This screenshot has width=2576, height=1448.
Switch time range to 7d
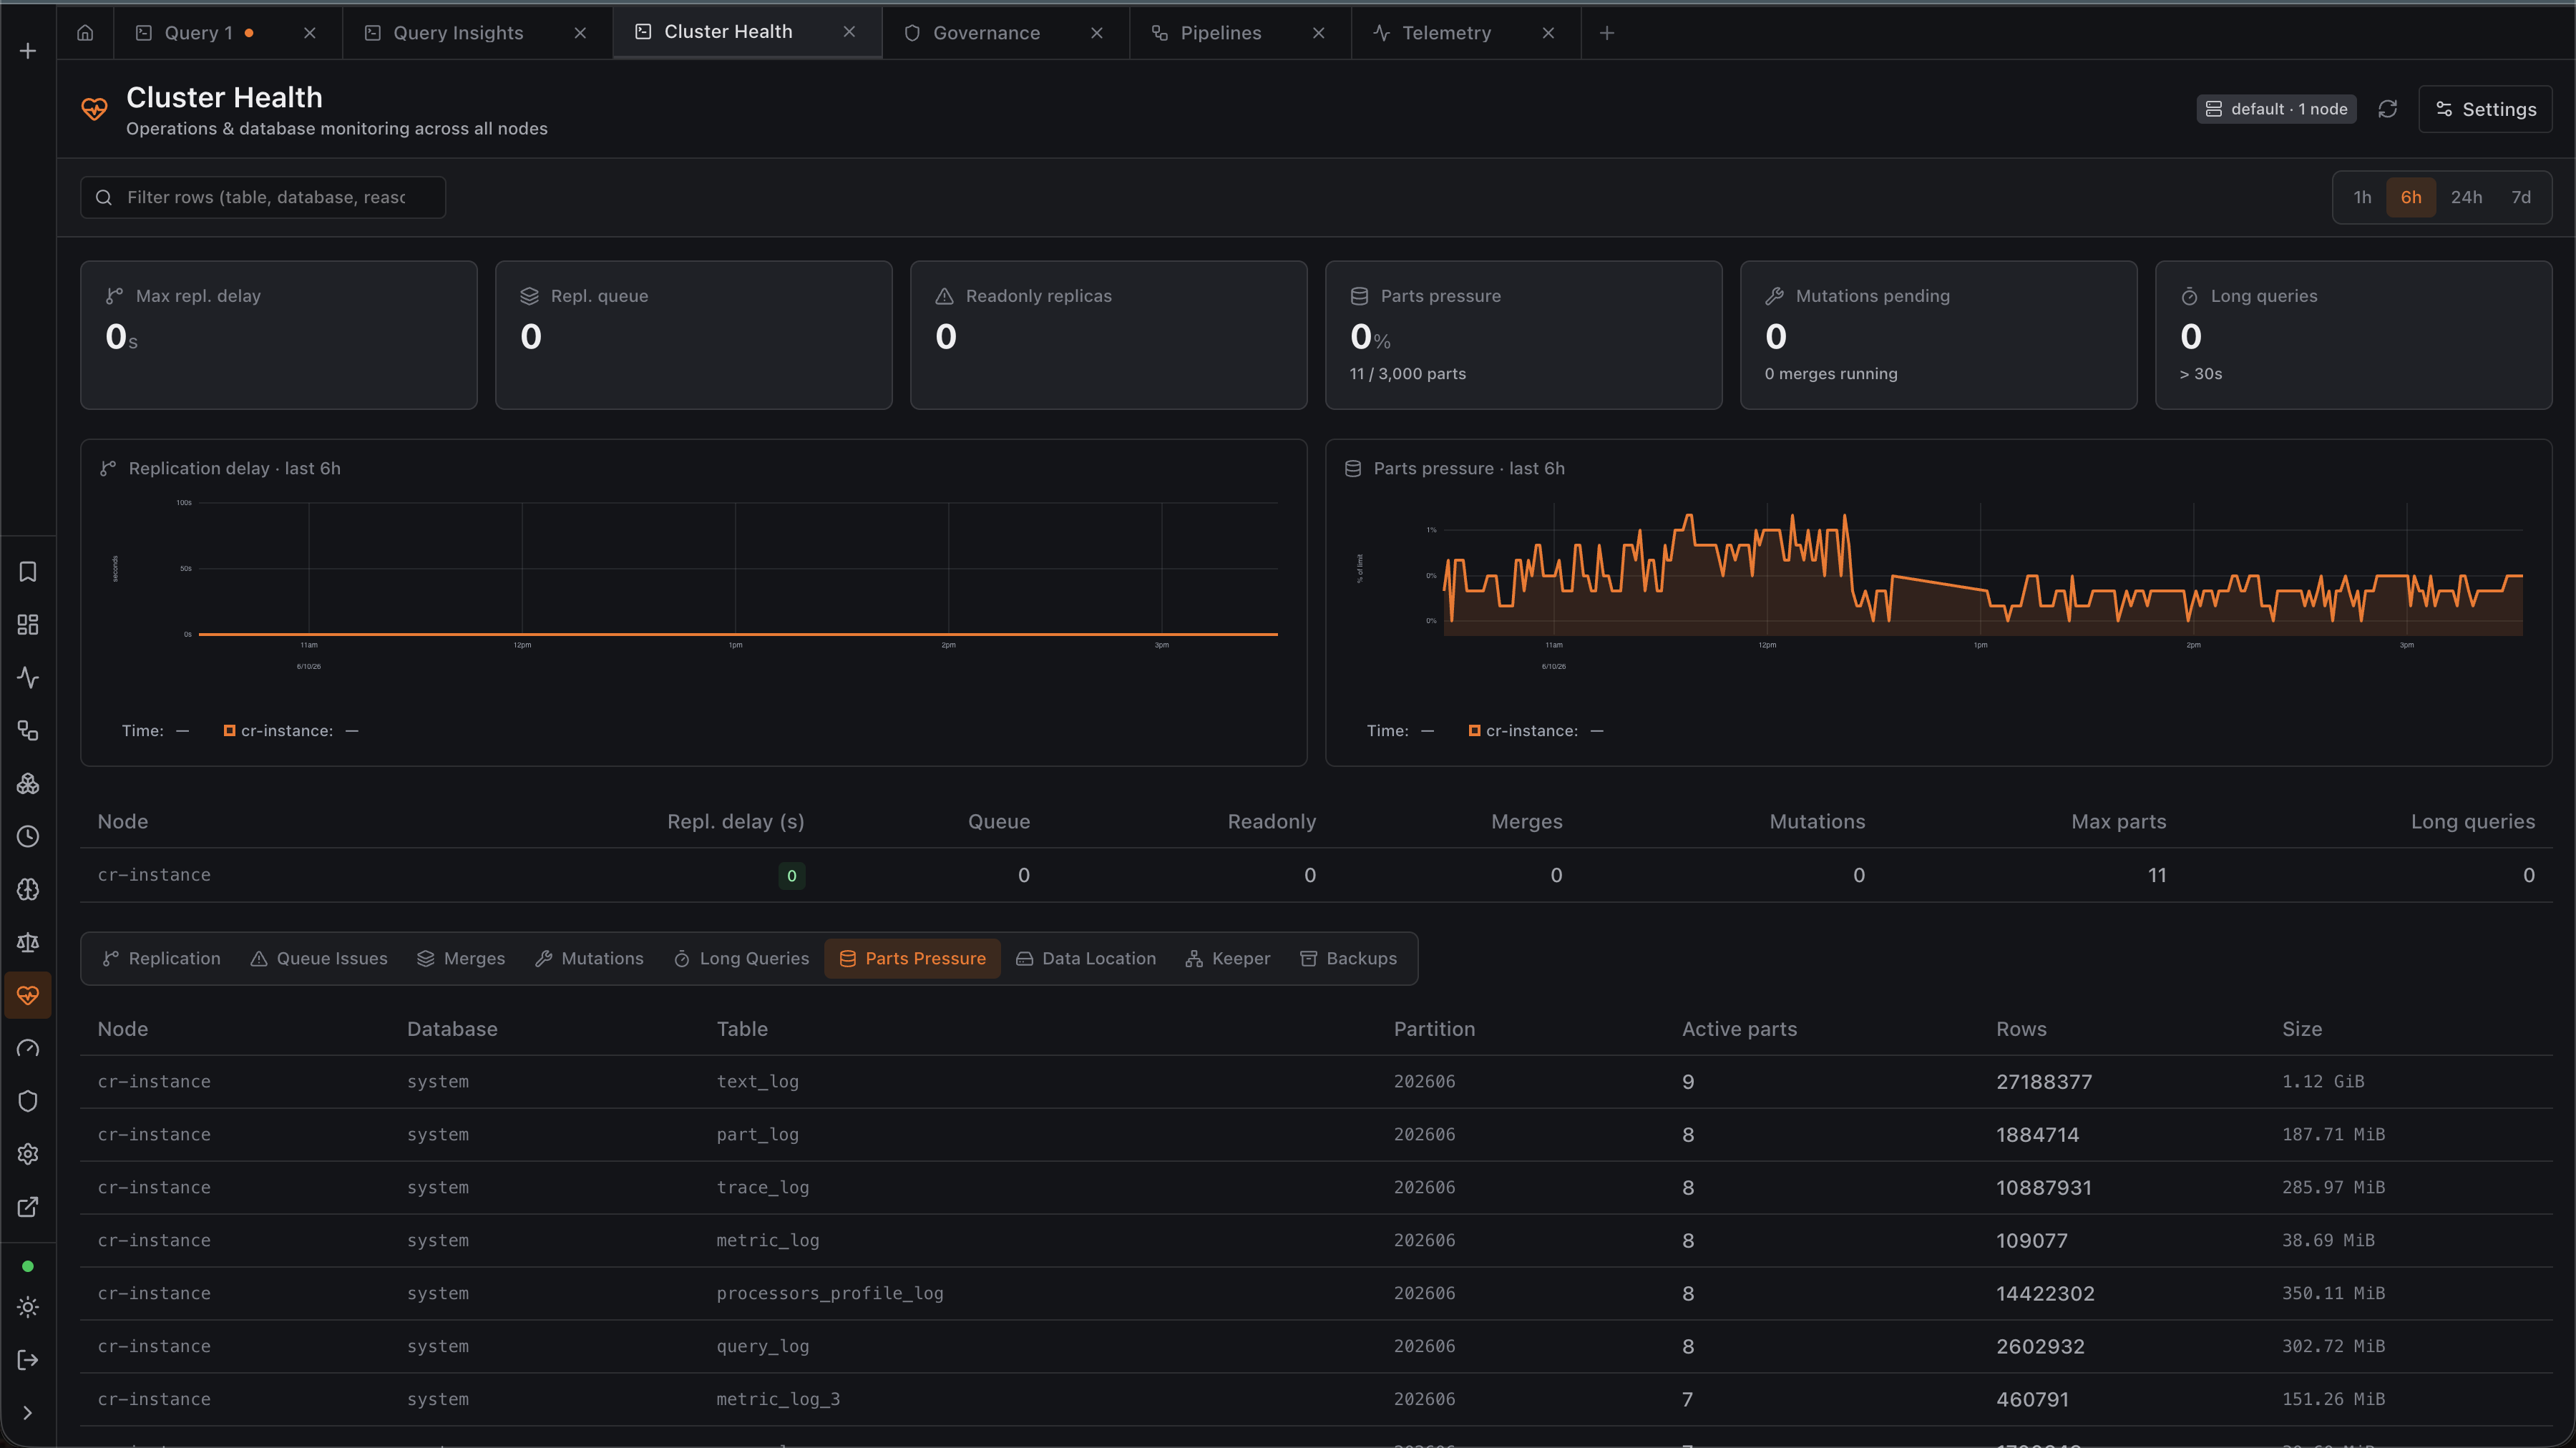[x=2521, y=197]
